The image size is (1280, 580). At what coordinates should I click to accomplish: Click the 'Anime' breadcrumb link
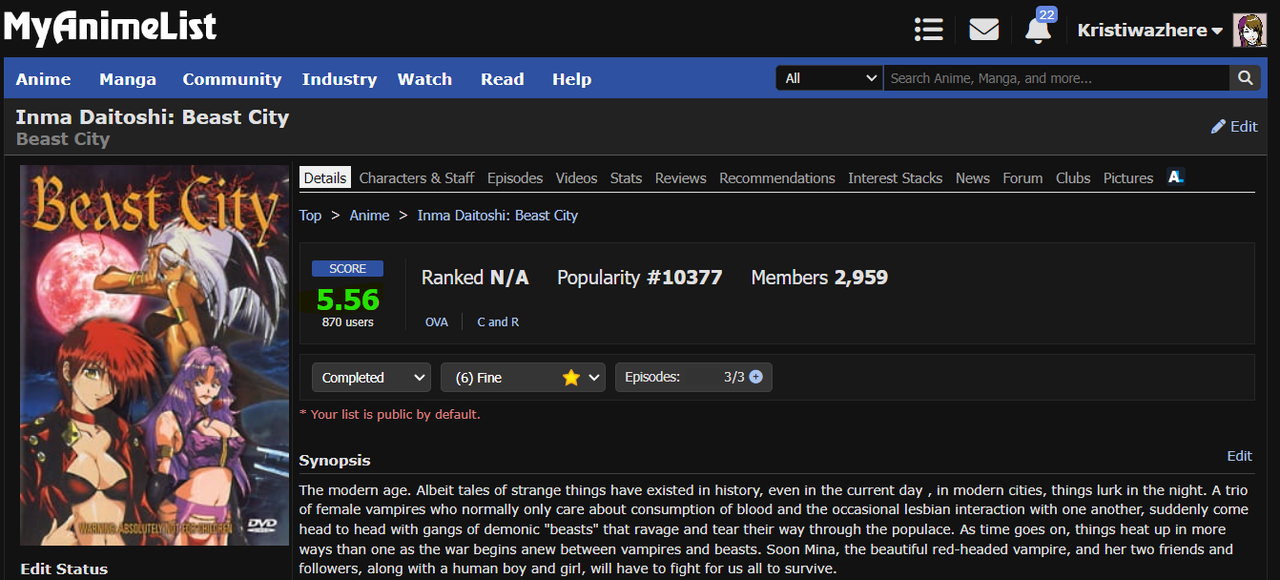pyautogui.click(x=369, y=215)
